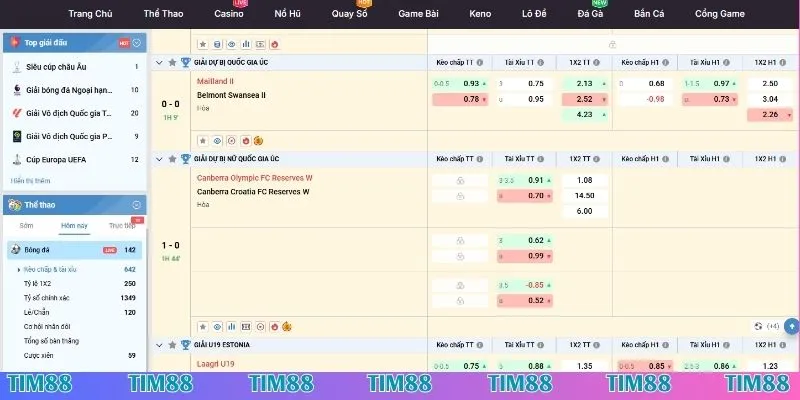Click the Hiển thị thêm link
Screen dimensions: 800x400
click(30, 181)
